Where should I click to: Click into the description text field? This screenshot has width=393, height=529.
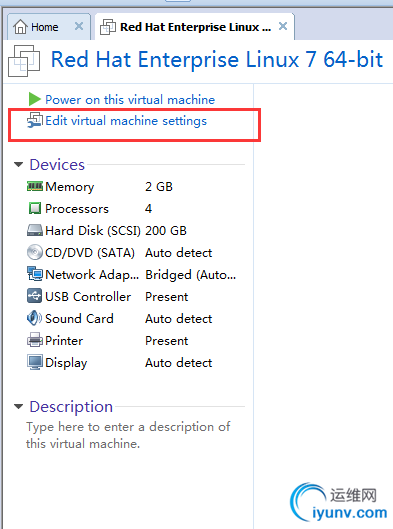pyautogui.click(x=128, y=435)
